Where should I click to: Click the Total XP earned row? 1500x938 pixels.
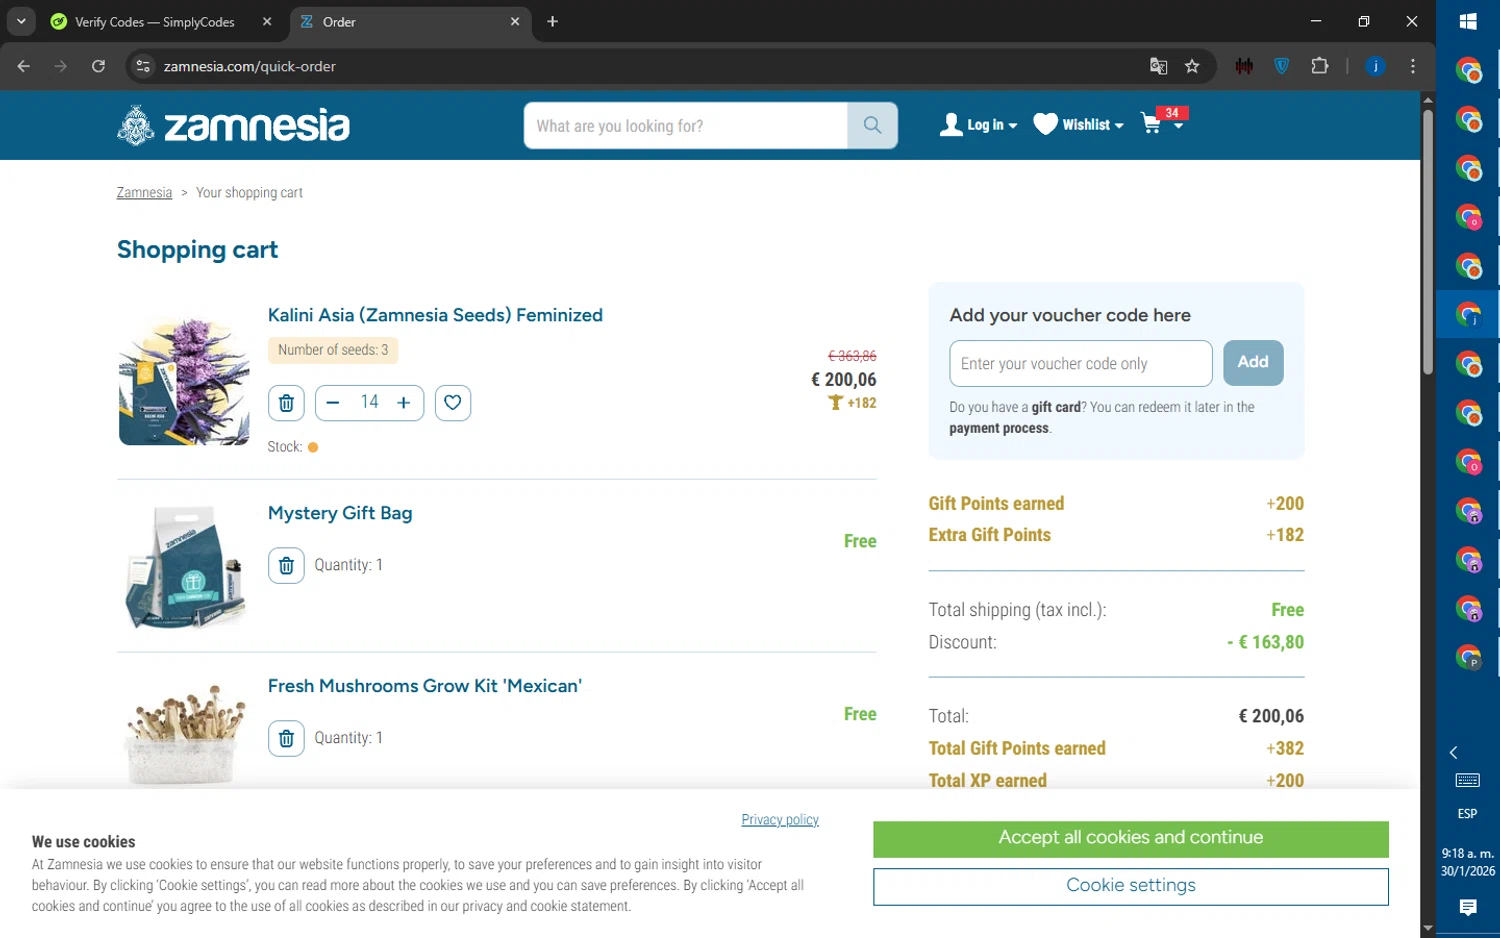(1116, 781)
